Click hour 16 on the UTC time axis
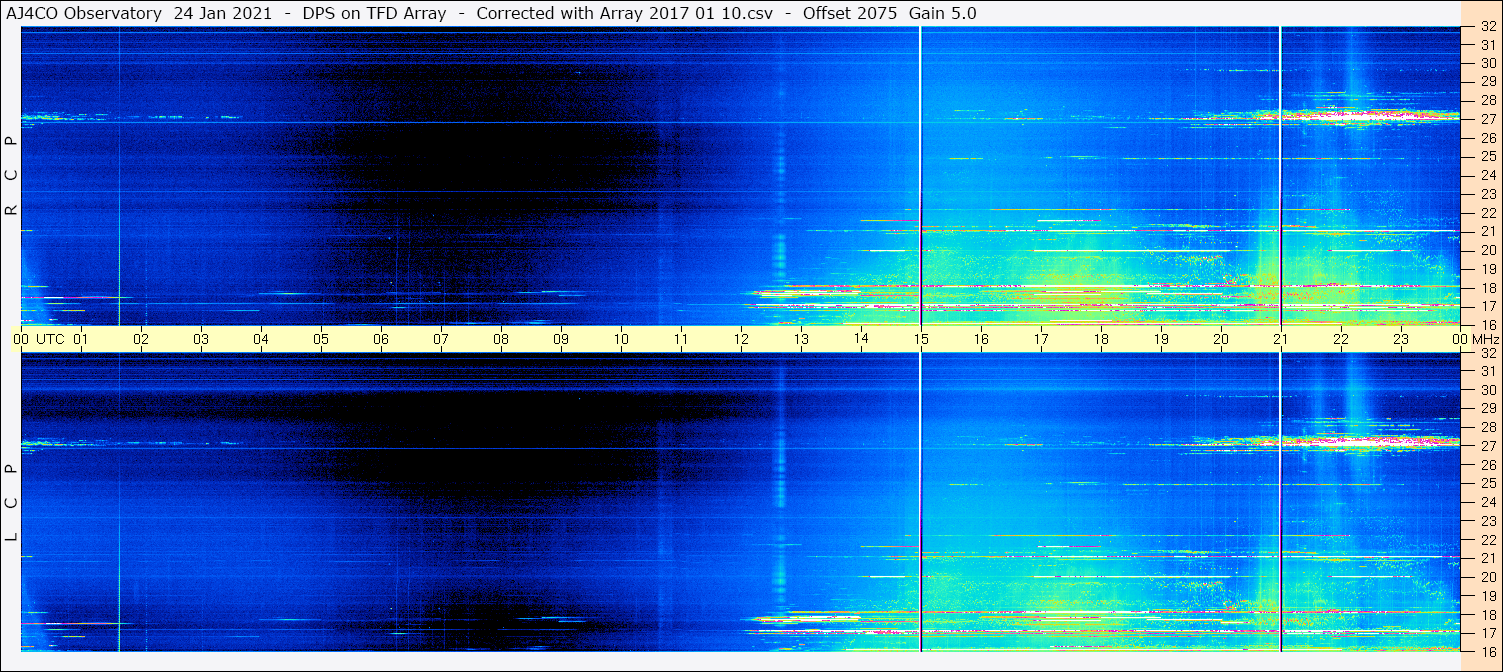 point(981,339)
